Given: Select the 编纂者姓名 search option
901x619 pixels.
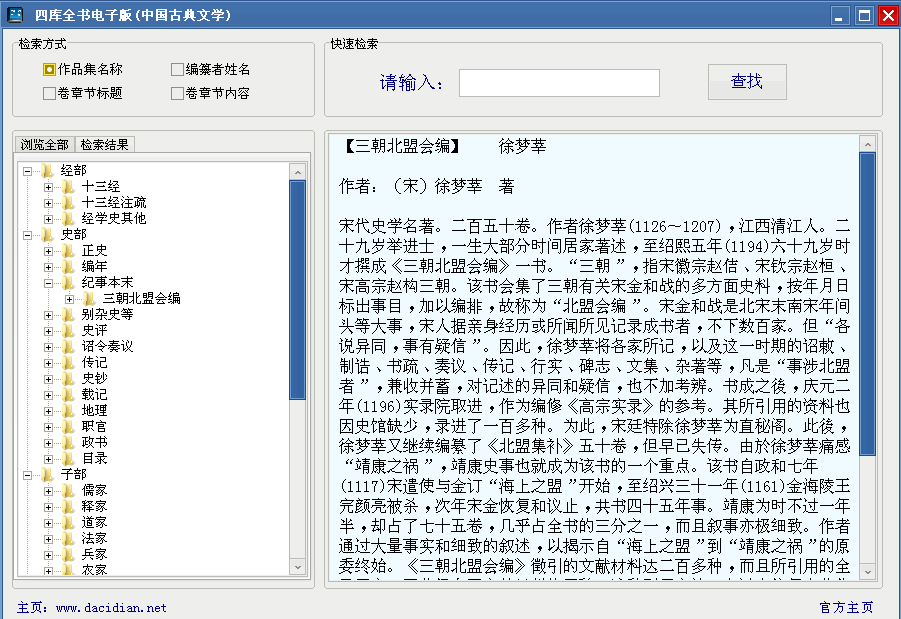Looking at the screenshot, I should pyautogui.click(x=210, y=70).
